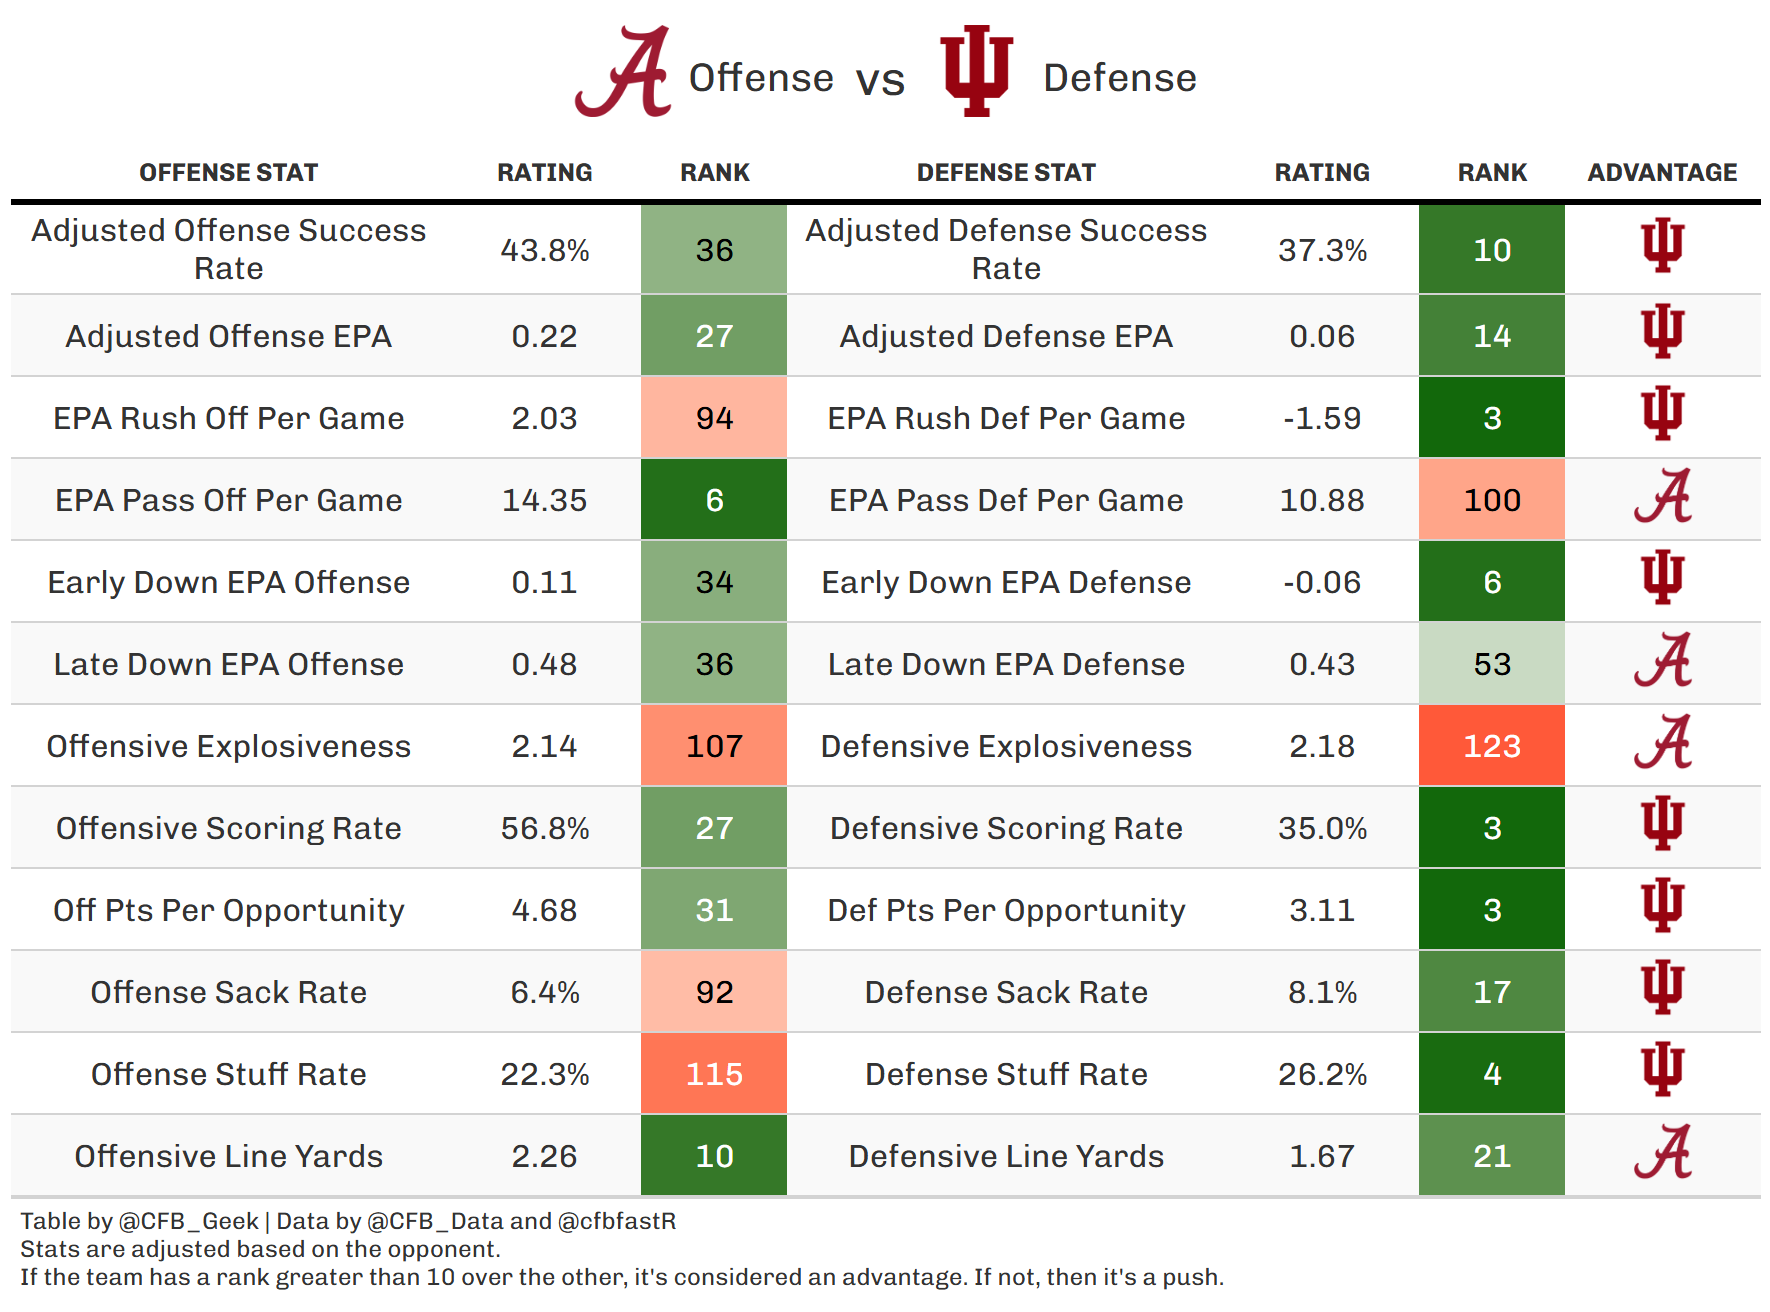Click the Indiana advantage logo in Sack Rate row
Screen dimensions: 1770x1312
1662,988
